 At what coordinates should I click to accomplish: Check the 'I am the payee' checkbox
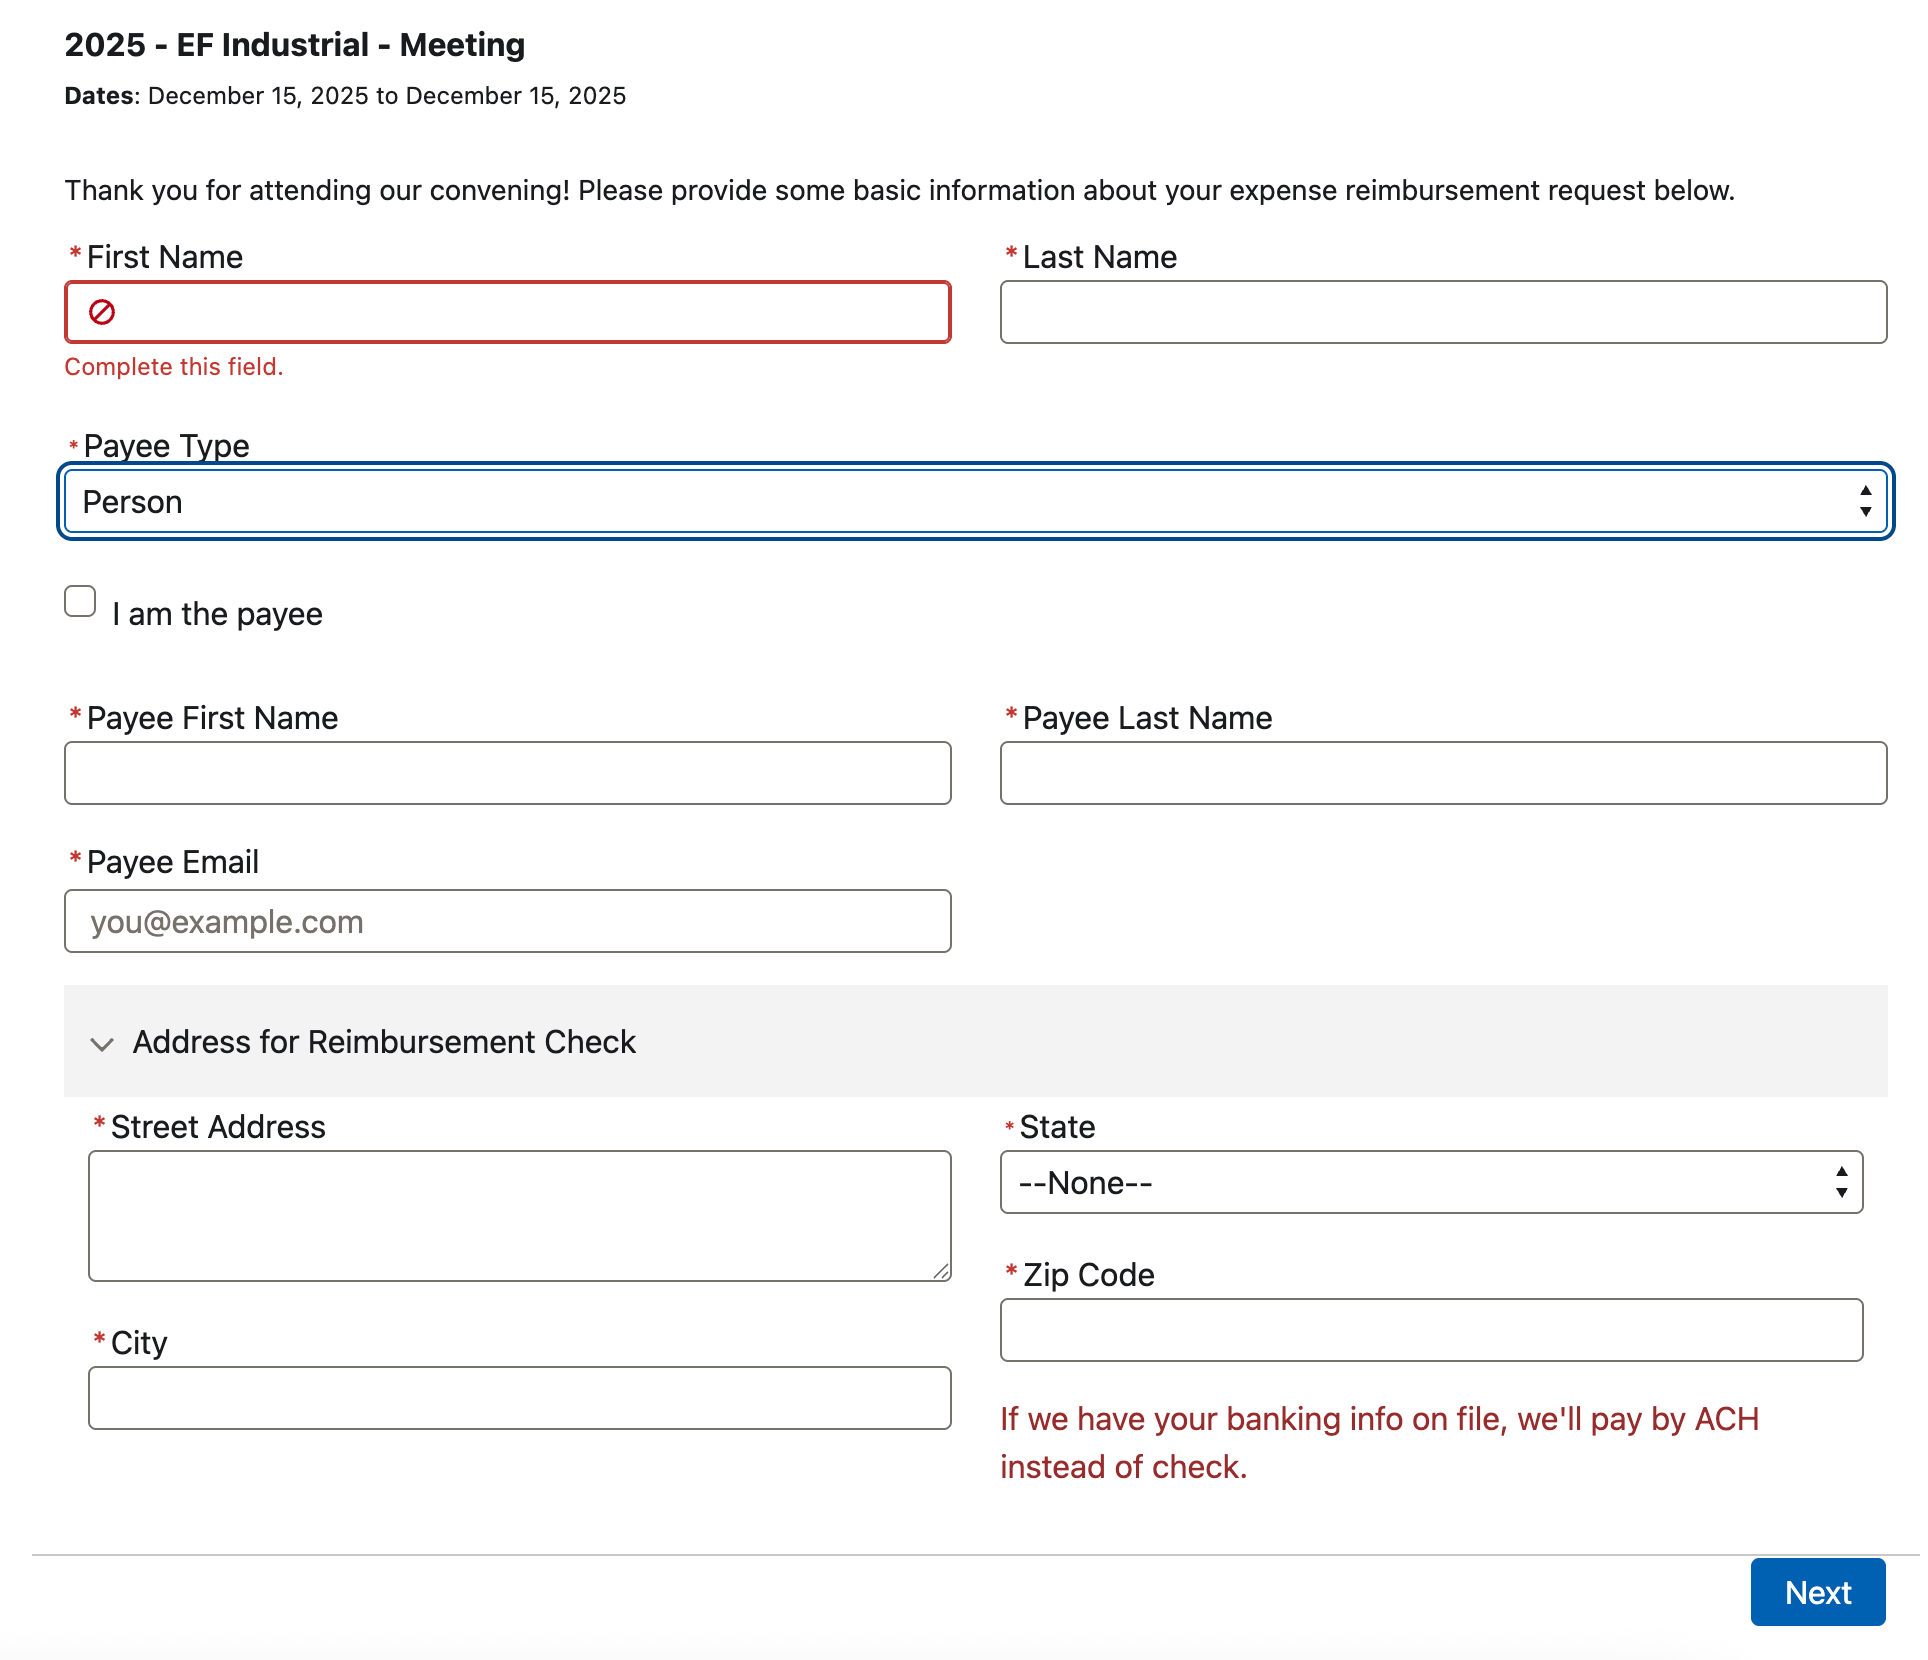tap(80, 601)
